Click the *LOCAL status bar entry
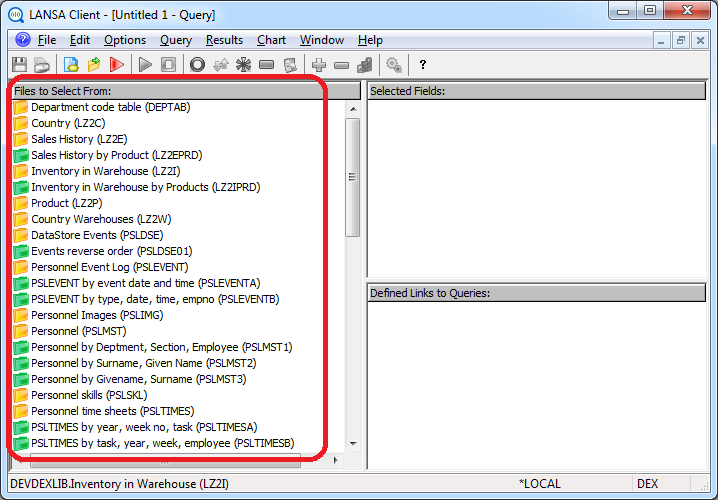This screenshot has height=500, width=718. pyautogui.click(x=539, y=484)
